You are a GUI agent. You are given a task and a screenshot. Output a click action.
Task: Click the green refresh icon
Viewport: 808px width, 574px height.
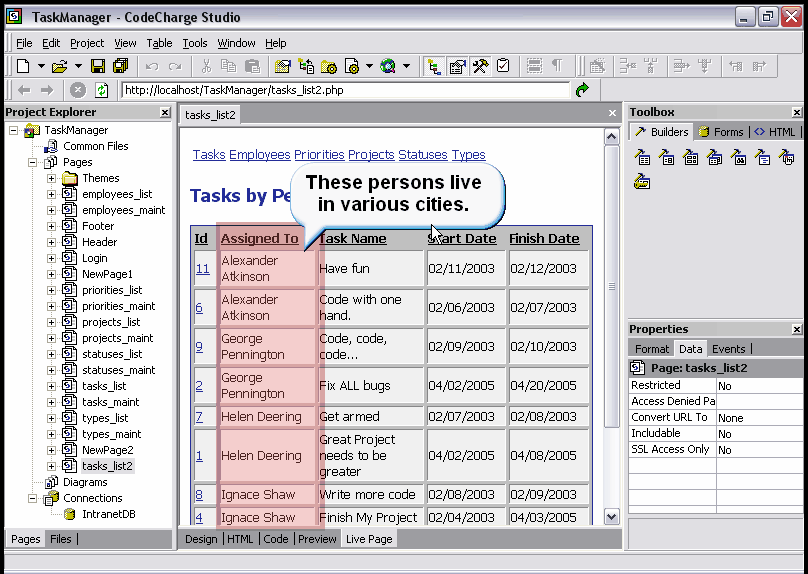point(102,90)
